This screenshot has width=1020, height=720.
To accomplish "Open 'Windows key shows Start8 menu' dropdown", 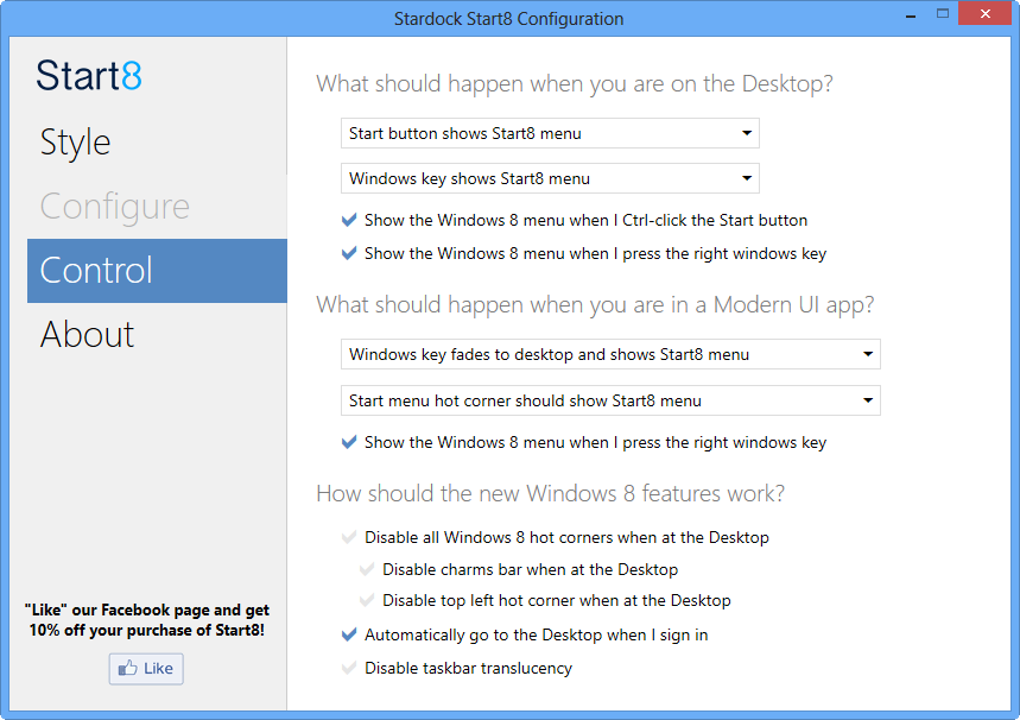I will pyautogui.click(x=550, y=178).
